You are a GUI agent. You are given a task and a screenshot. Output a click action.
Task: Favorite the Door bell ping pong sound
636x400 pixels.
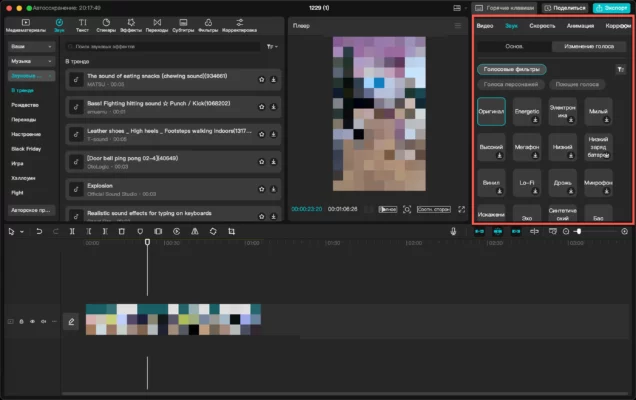[x=262, y=161]
